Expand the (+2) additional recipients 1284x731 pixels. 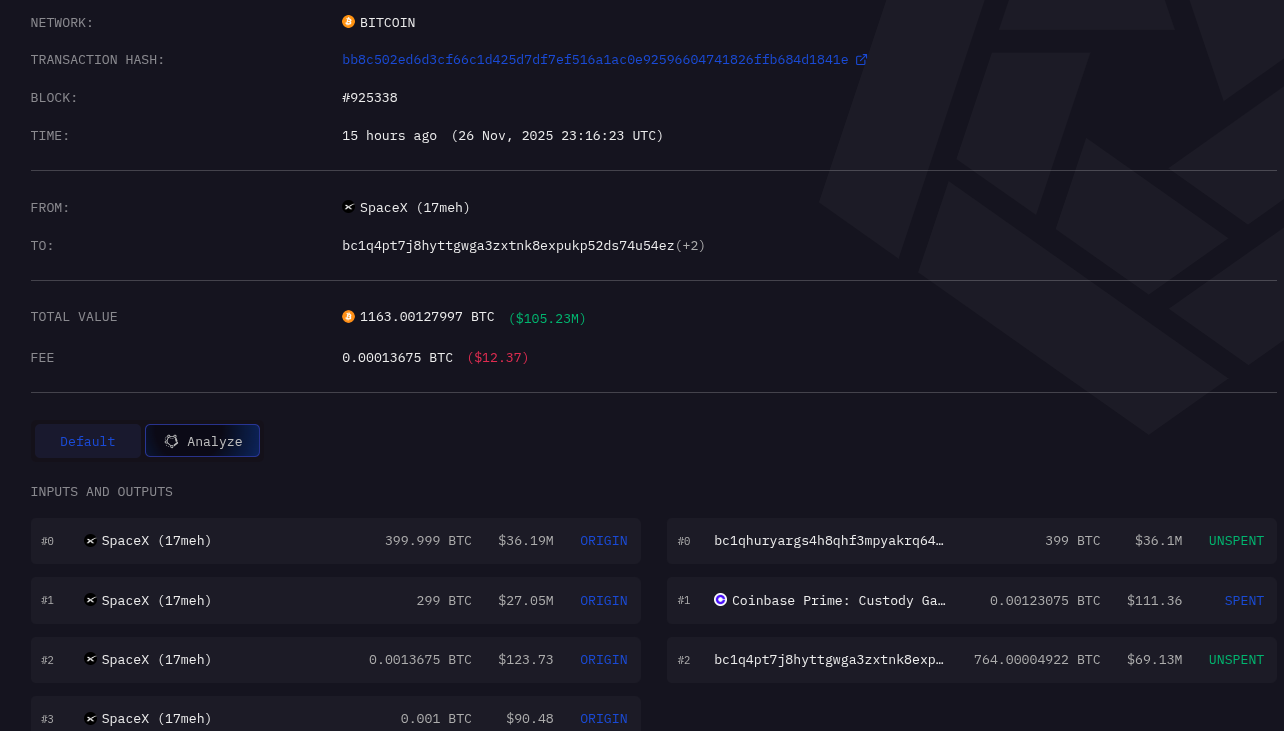[690, 246]
